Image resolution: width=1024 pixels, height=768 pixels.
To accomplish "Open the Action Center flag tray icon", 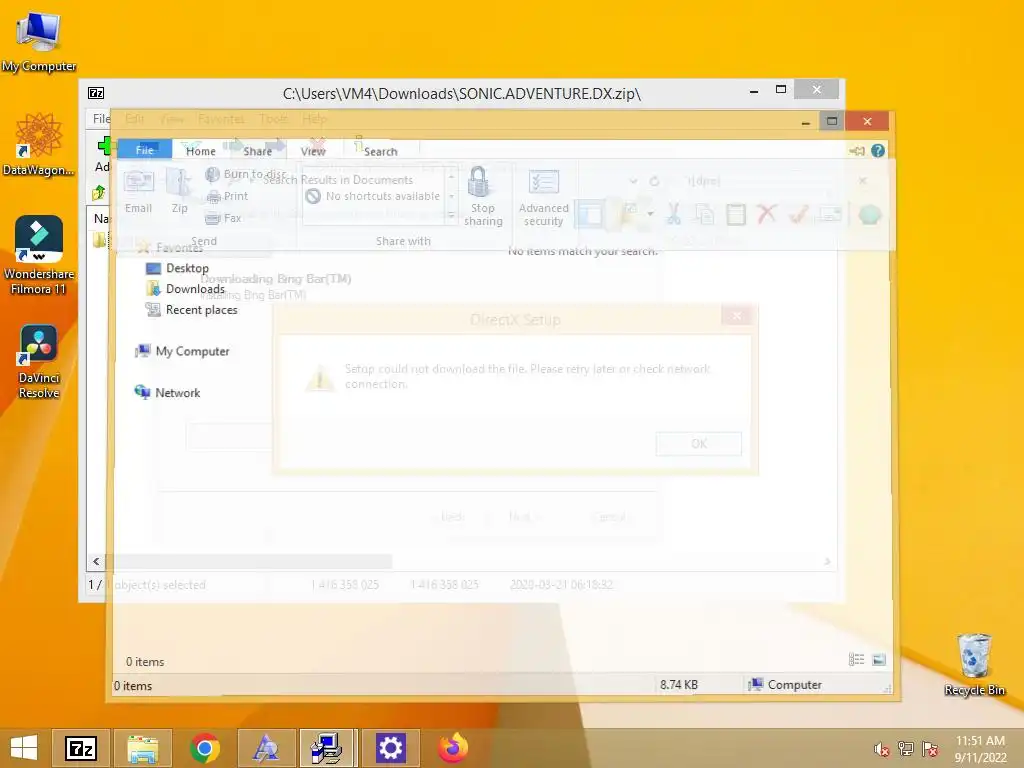I will click(x=930, y=749).
